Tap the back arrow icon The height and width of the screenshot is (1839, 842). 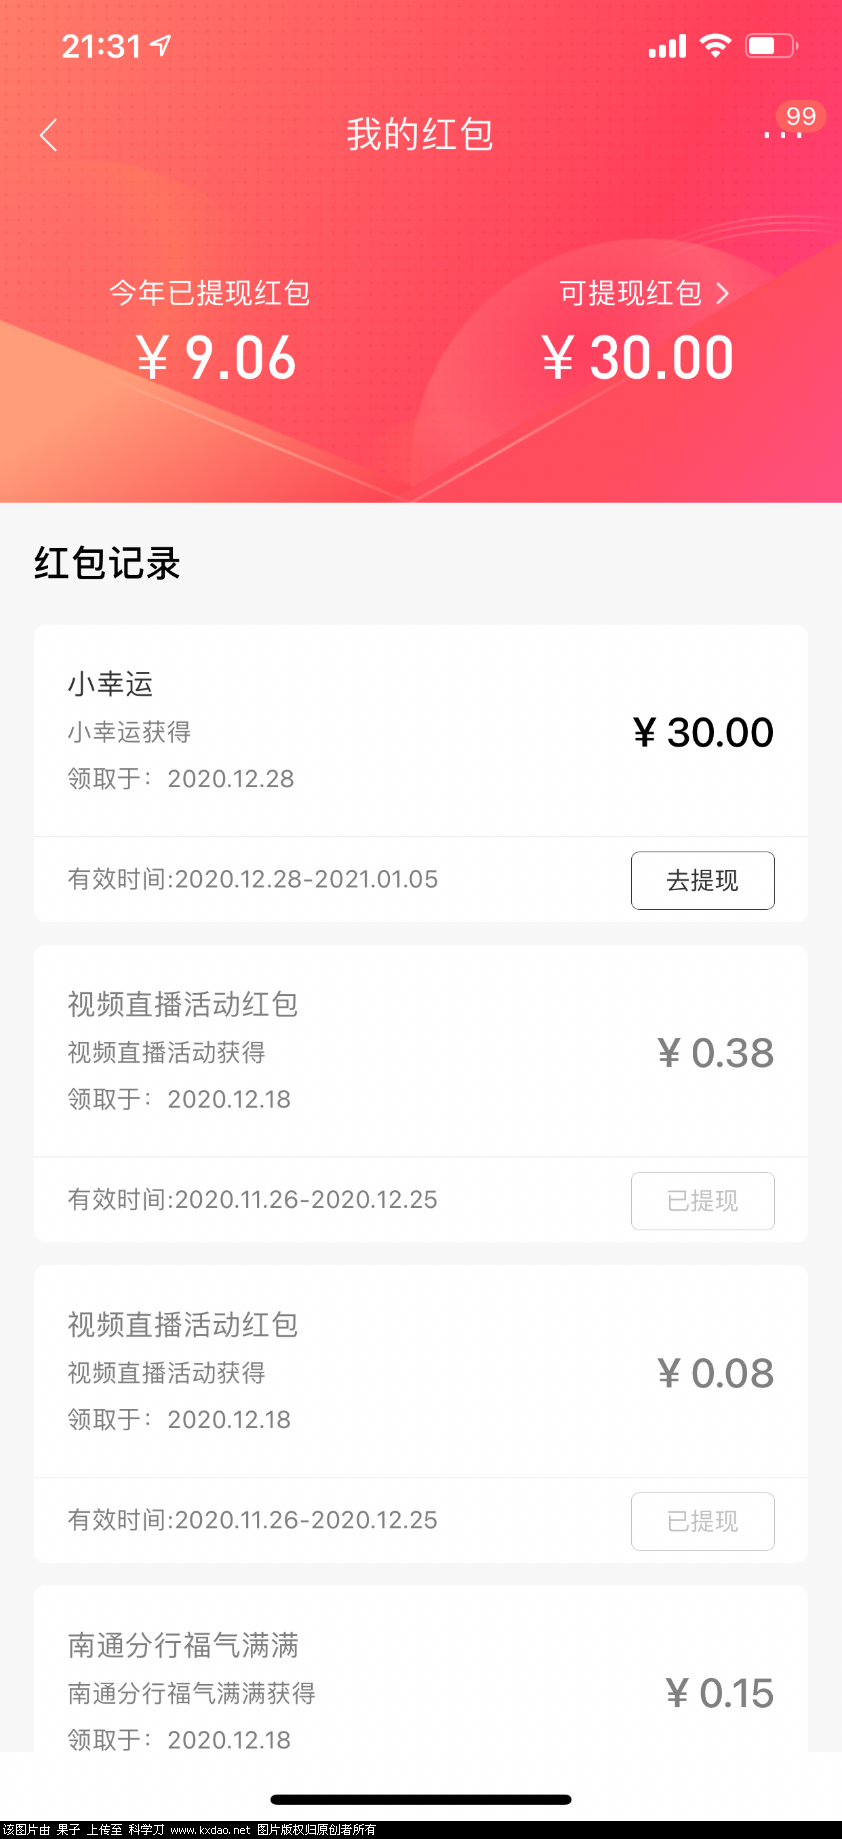48,135
